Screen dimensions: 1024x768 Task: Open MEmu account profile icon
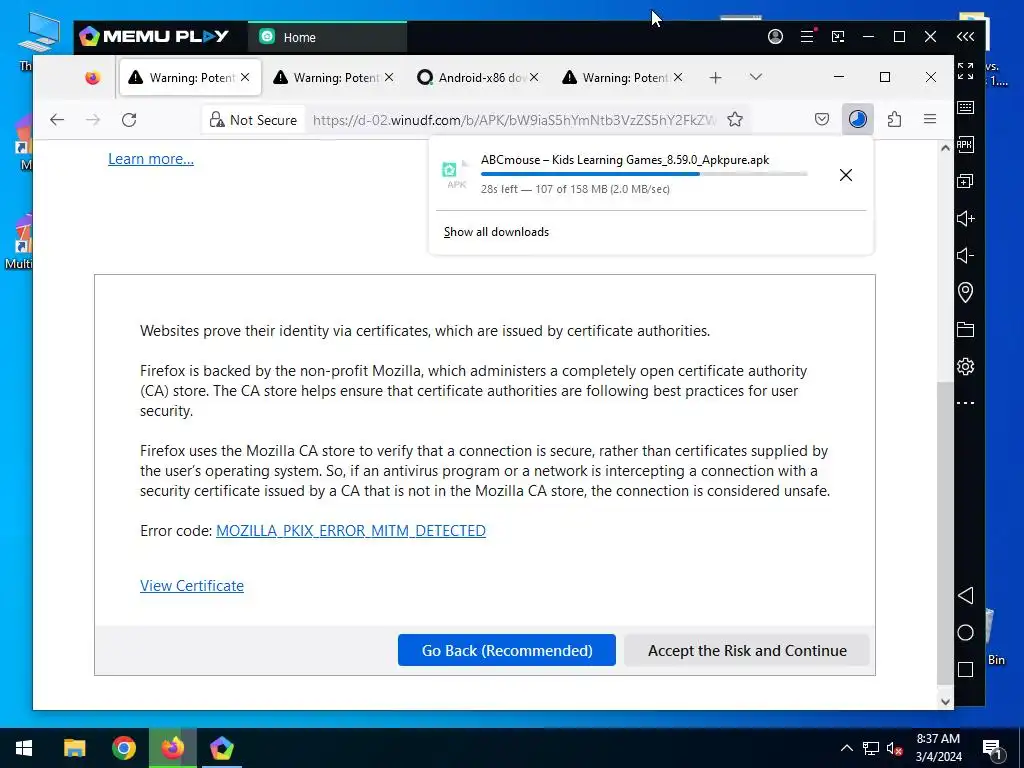coord(775,37)
